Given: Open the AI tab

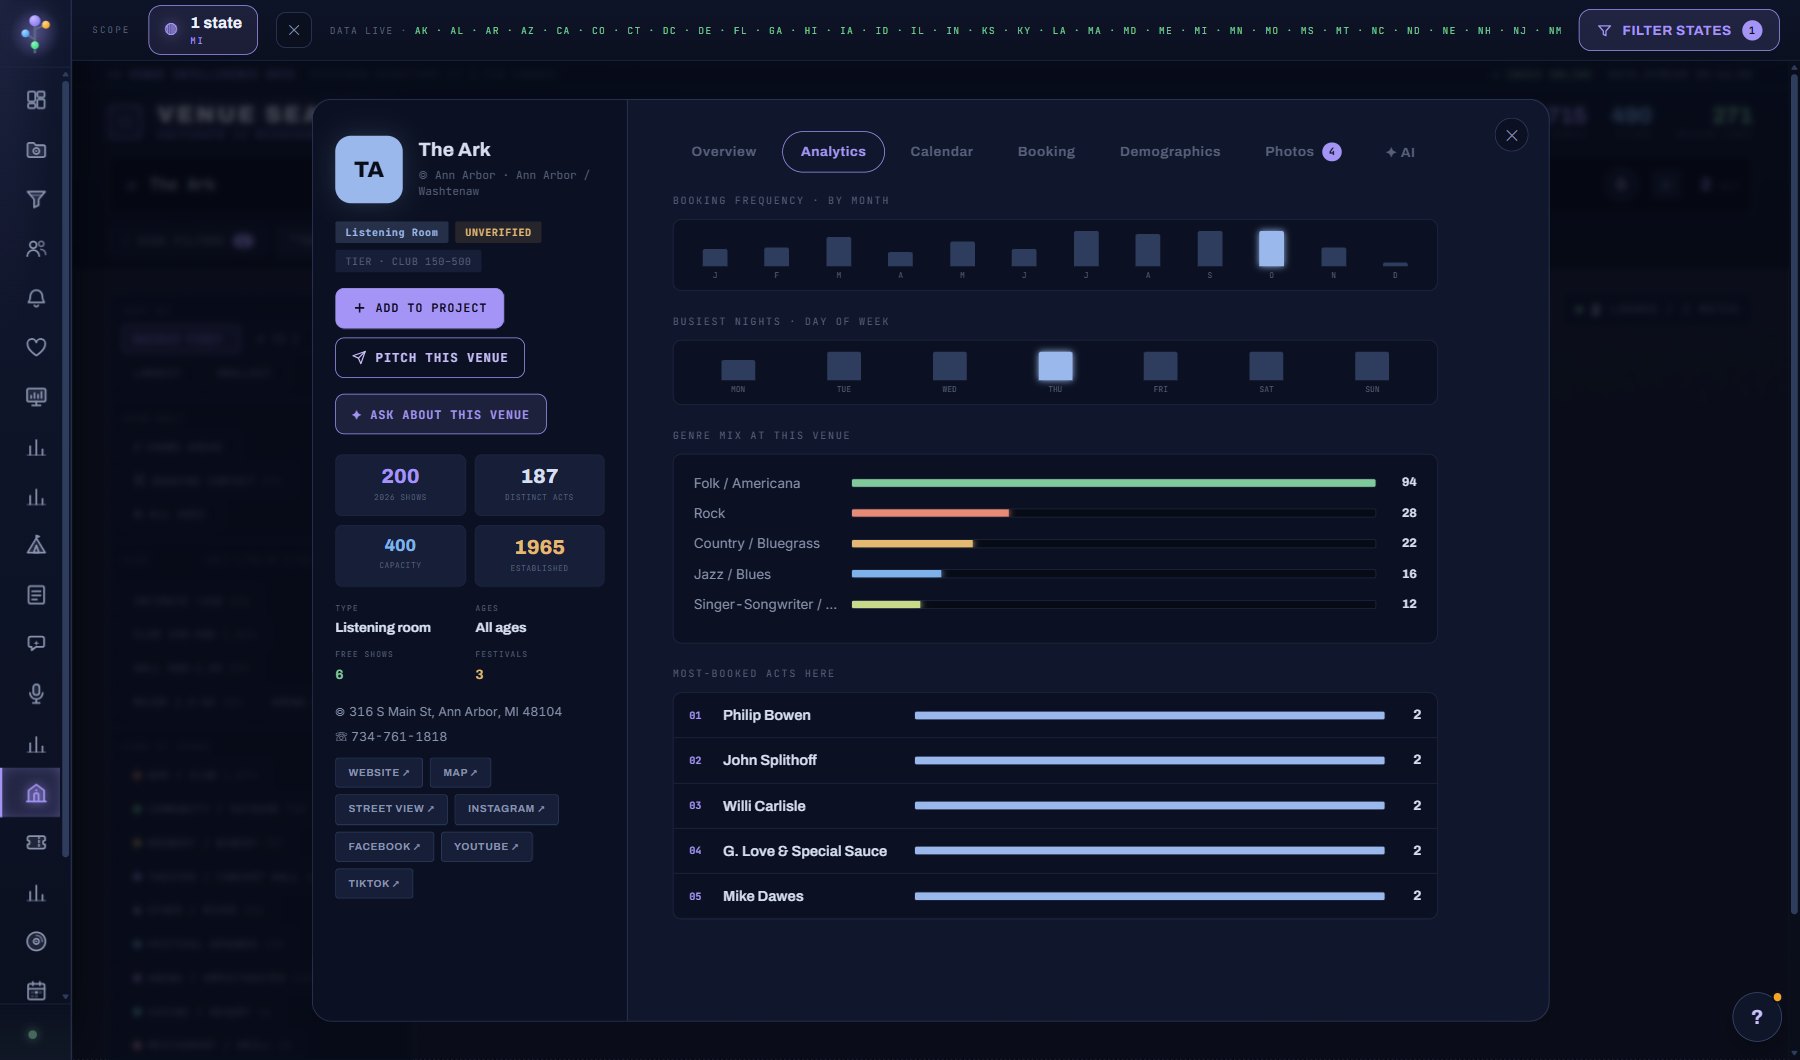Looking at the screenshot, I should [x=1400, y=152].
